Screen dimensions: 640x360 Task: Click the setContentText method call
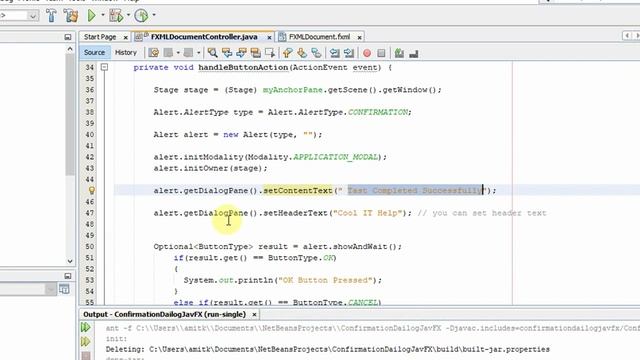[298, 191]
